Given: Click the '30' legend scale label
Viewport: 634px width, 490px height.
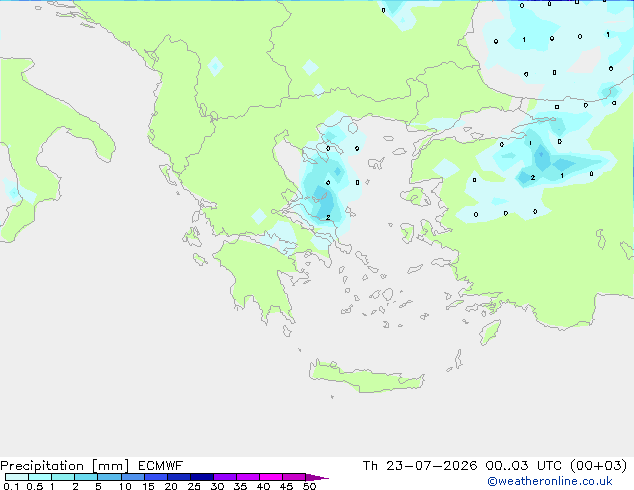Looking at the screenshot, I should click(217, 486).
